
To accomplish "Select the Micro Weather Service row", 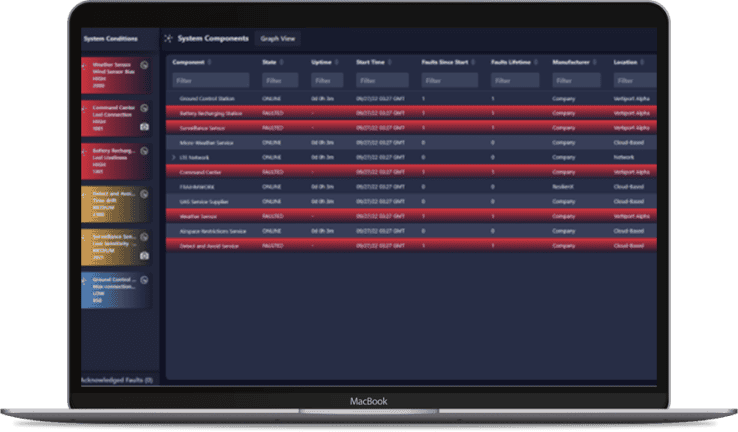I will point(411,143).
